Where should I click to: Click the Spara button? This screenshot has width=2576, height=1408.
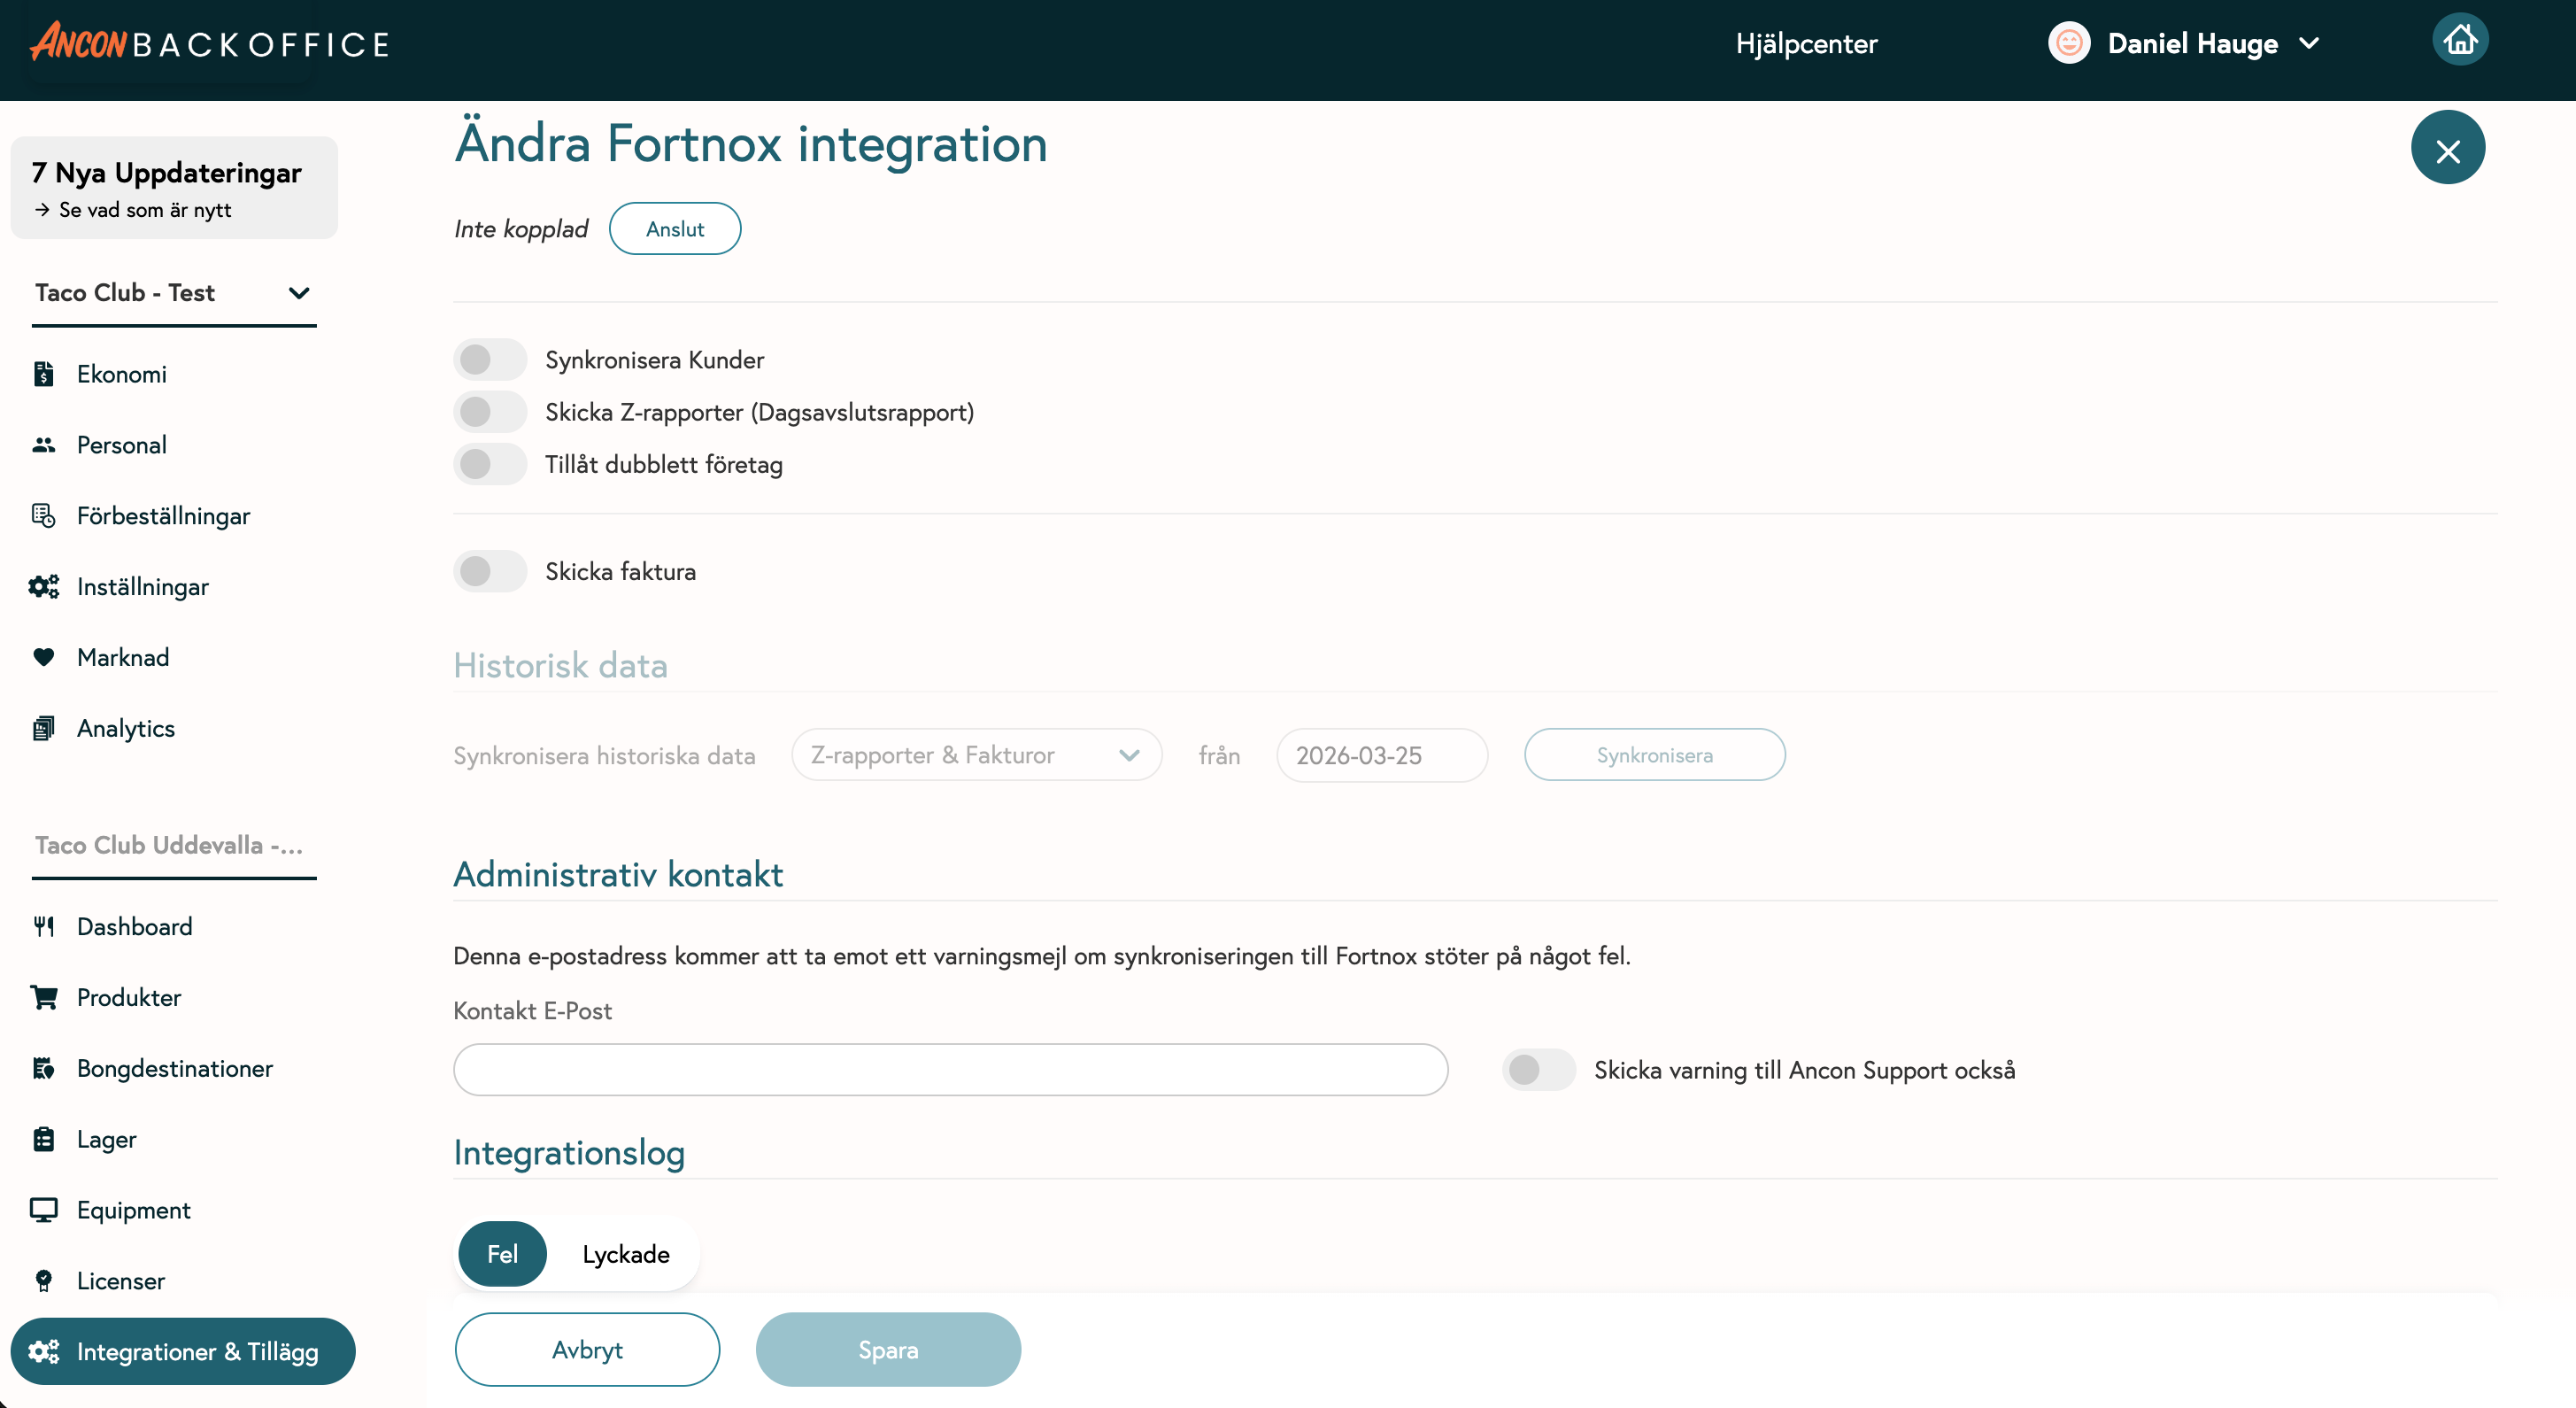click(888, 1350)
